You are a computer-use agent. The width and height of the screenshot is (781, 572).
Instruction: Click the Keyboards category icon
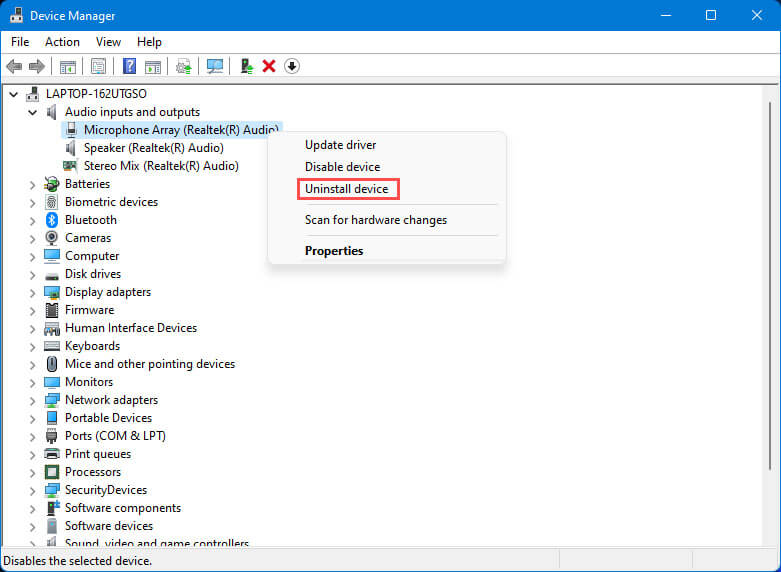click(52, 346)
